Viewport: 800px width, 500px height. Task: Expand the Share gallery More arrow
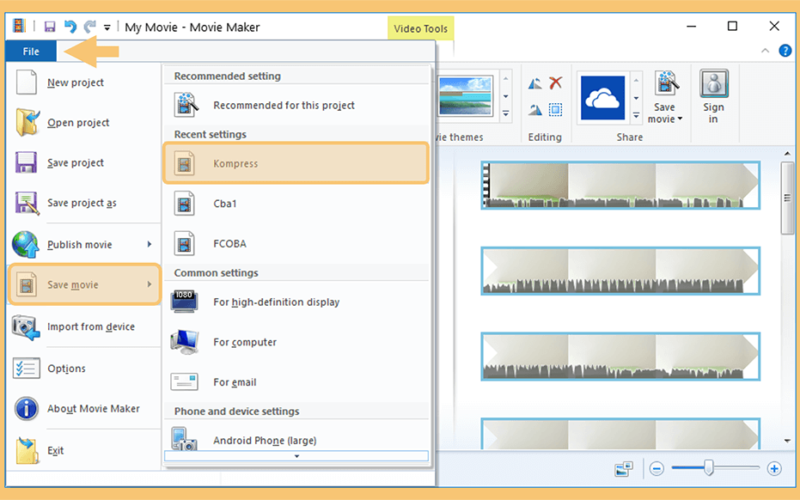636,115
